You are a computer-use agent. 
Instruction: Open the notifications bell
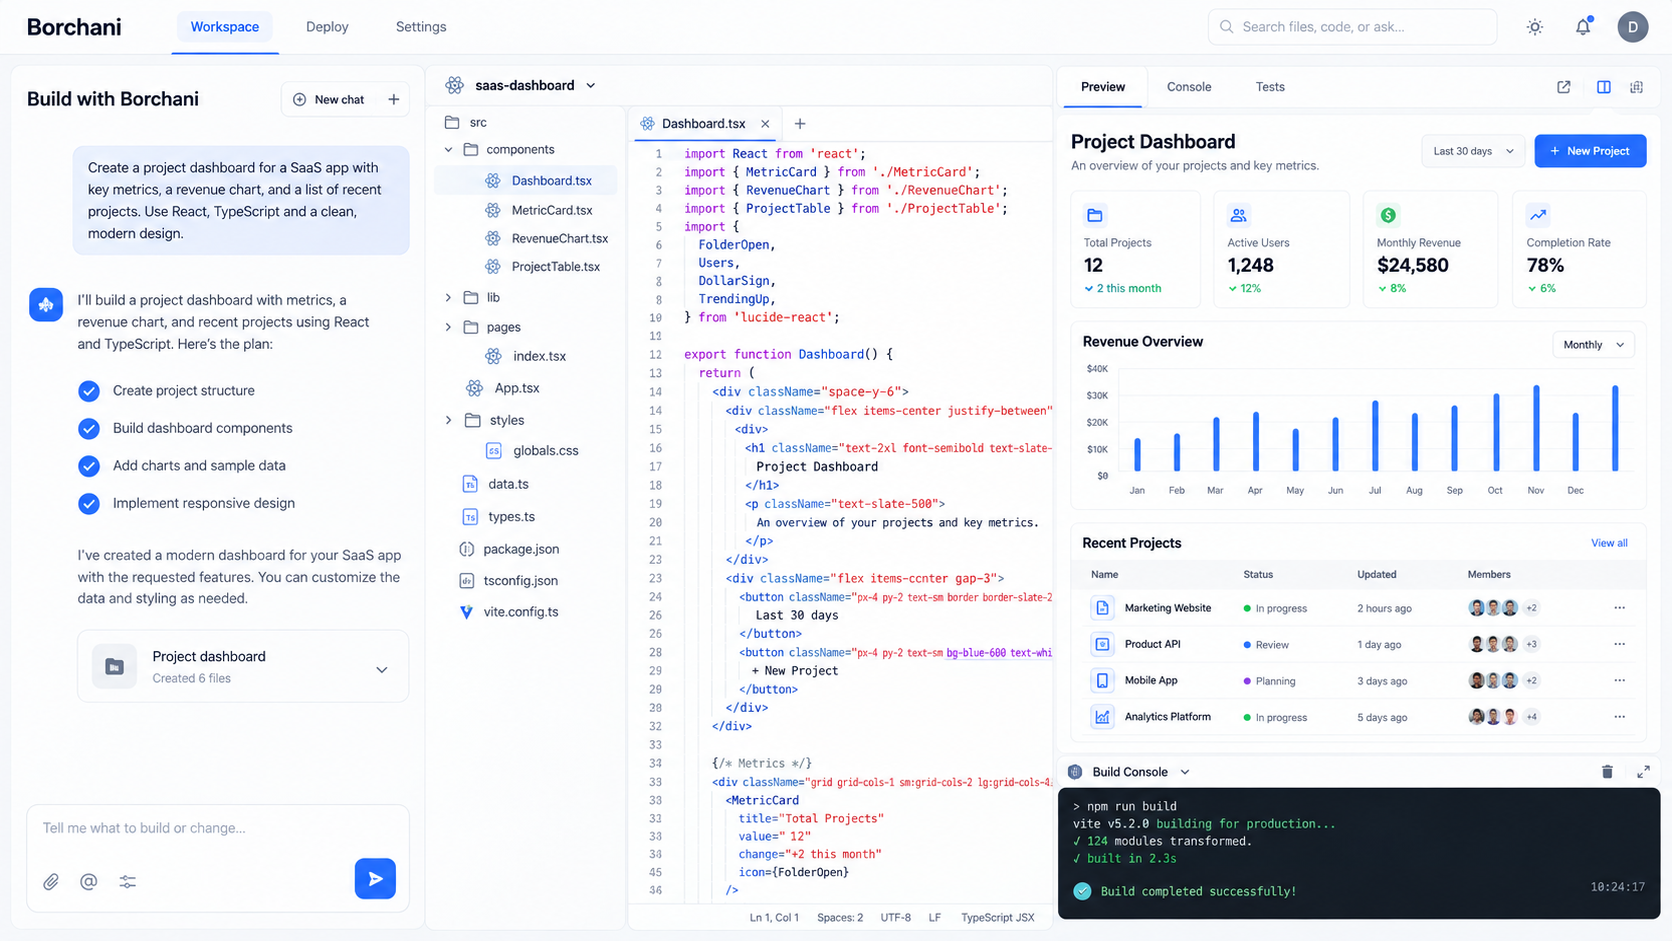pos(1583,27)
